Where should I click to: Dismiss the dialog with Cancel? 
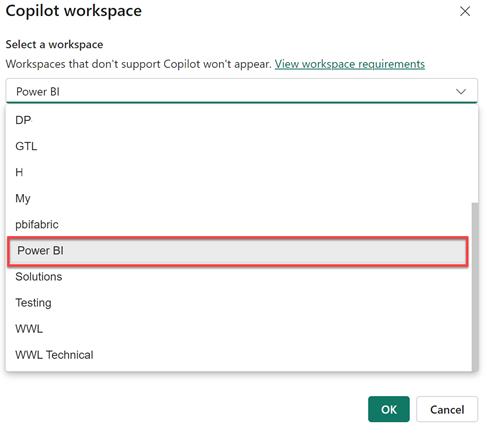(447, 409)
